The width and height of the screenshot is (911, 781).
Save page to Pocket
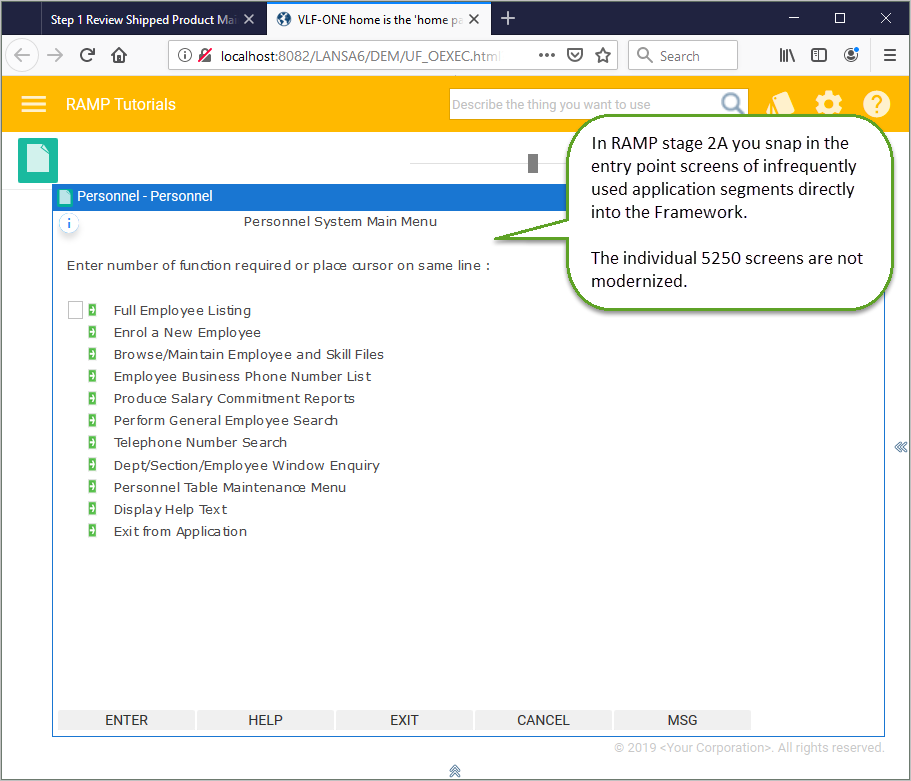point(575,55)
